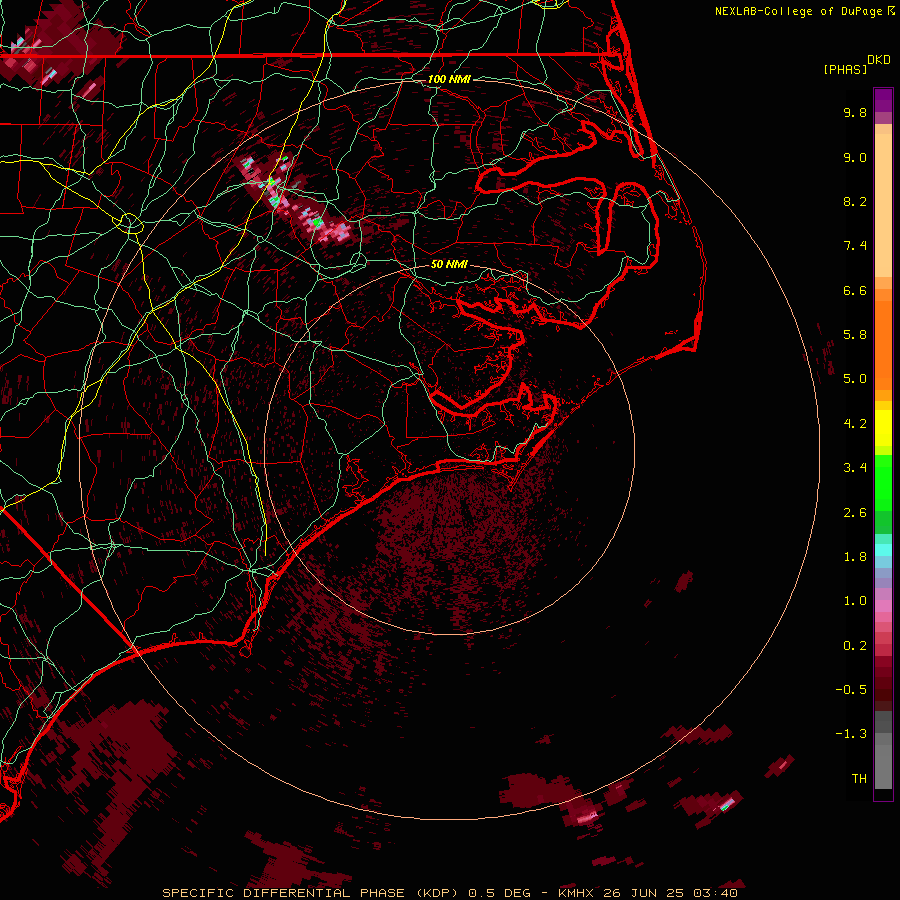Click the 9.8 value on the color scale

click(x=855, y=112)
